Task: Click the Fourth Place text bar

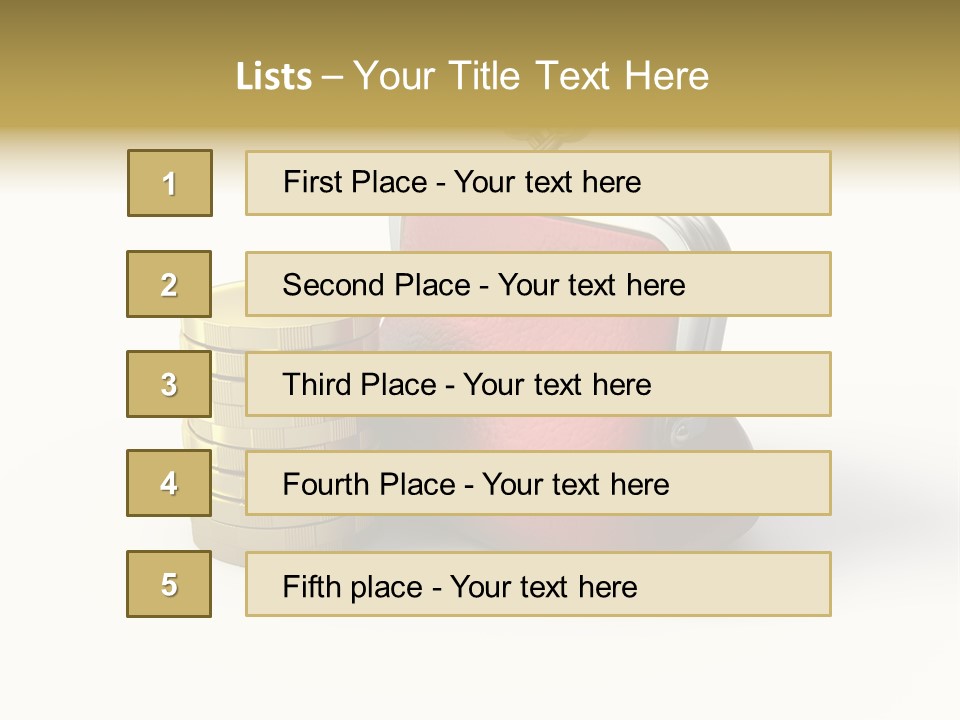Action: click(x=538, y=484)
